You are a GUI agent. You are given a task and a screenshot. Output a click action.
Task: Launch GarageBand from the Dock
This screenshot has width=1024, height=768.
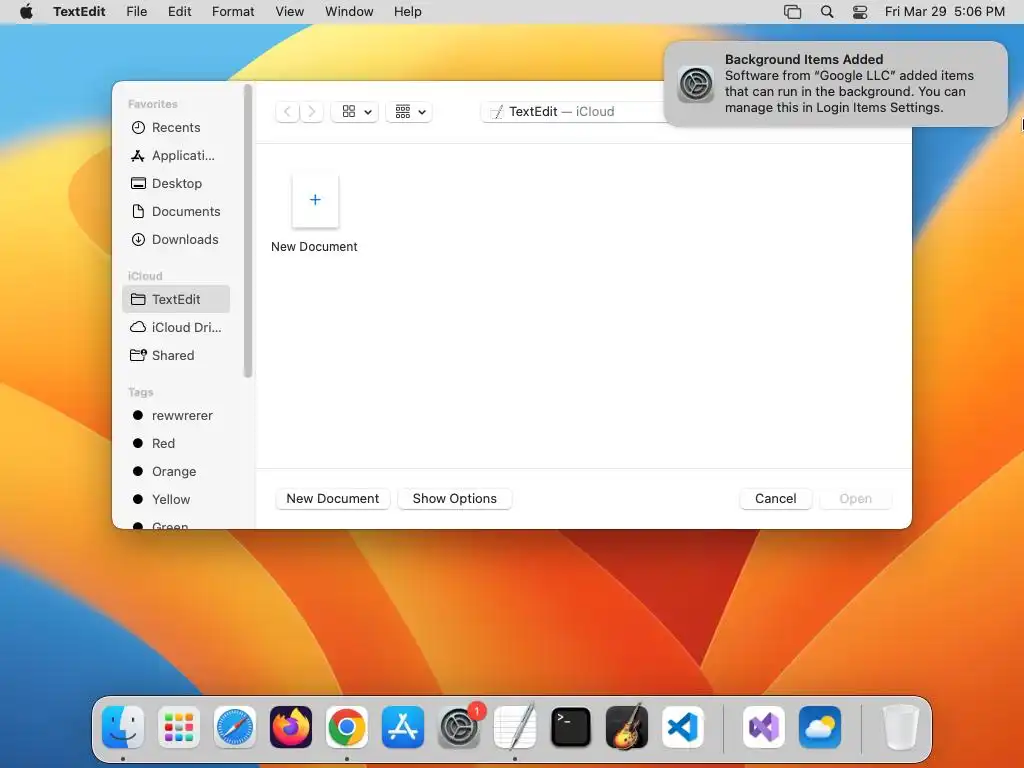click(627, 727)
